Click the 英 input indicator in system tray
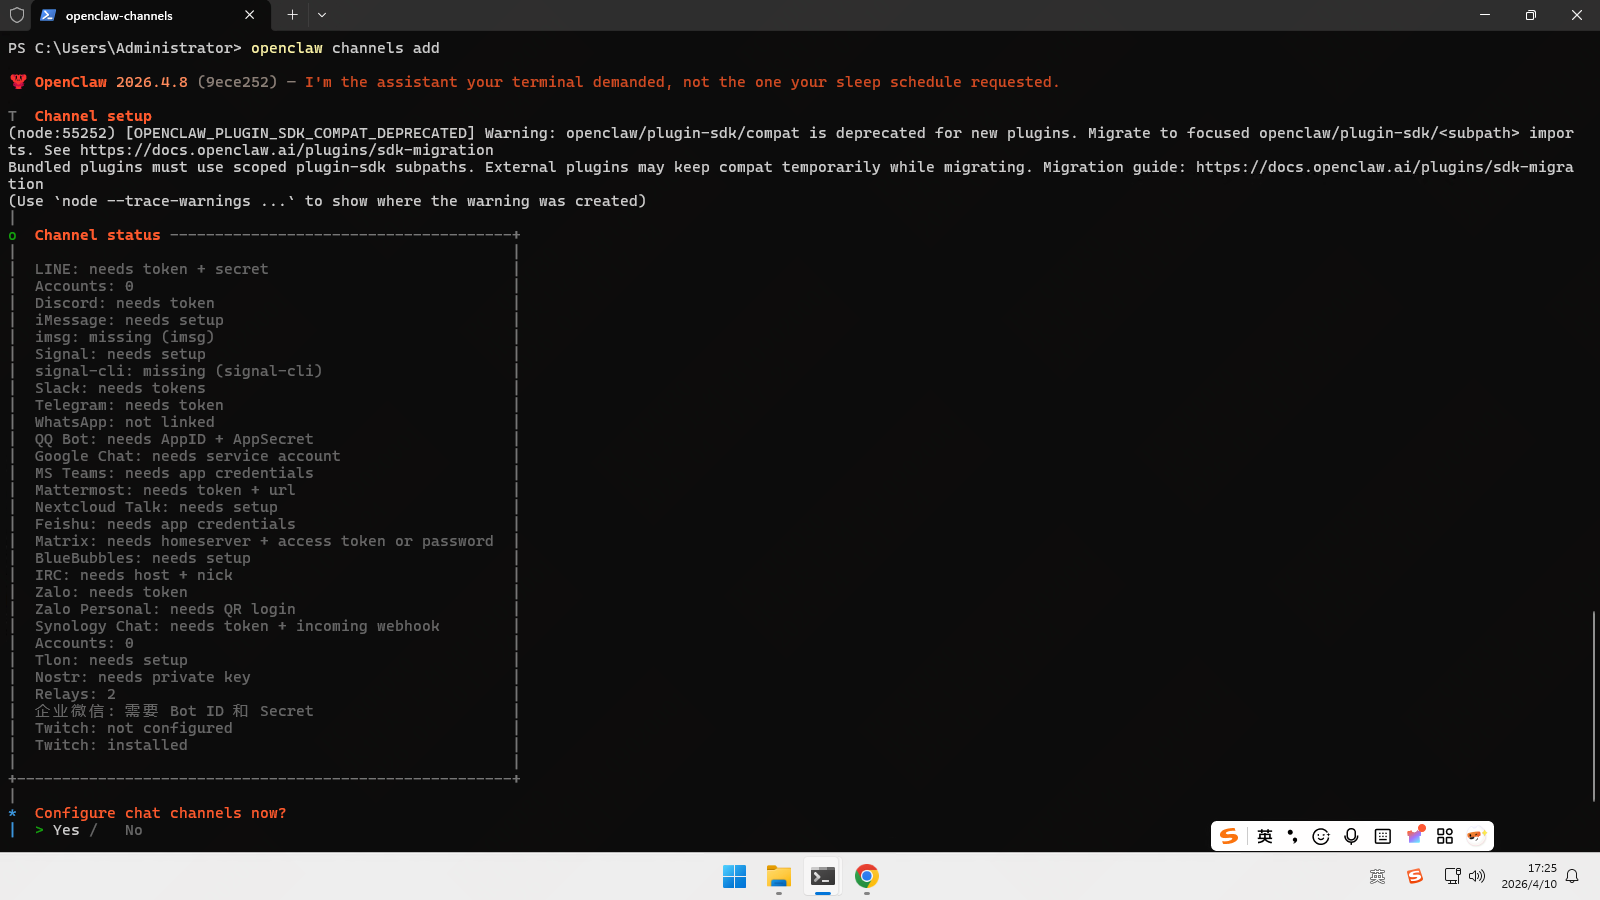The width and height of the screenshot is (1600, 900). (1377, 877)
